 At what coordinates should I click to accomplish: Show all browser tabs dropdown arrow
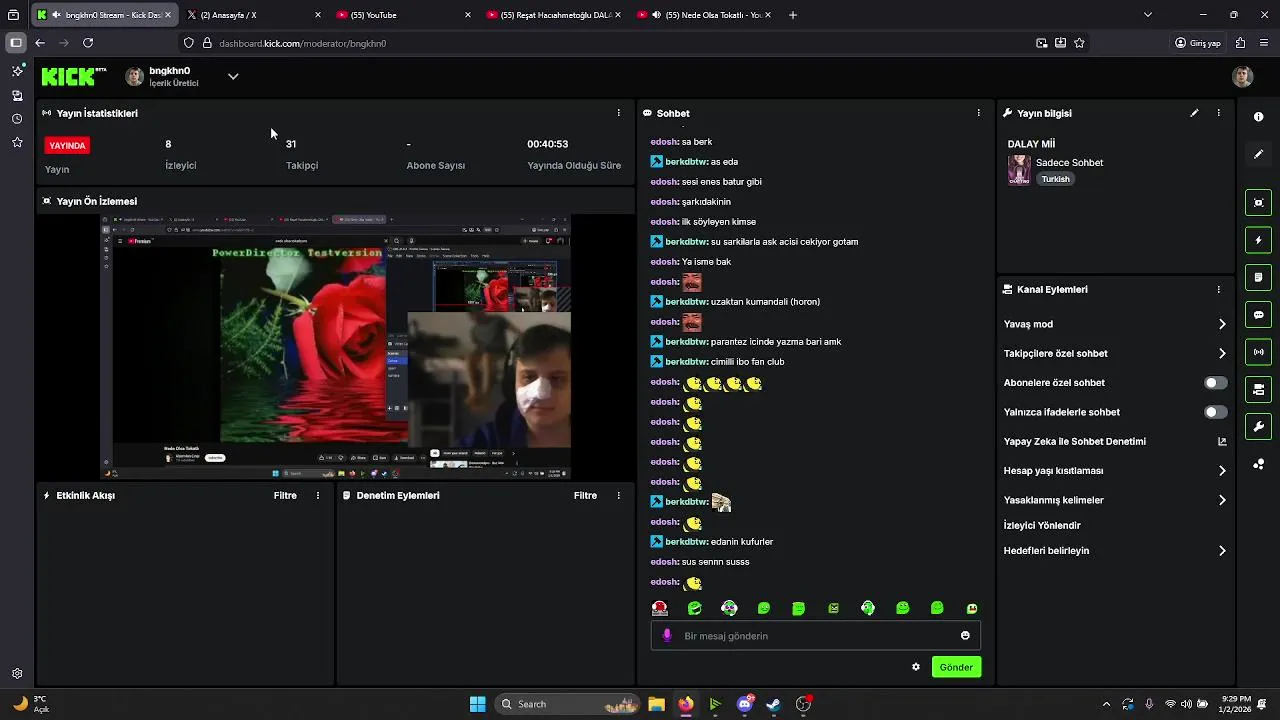click(1147, 15)
